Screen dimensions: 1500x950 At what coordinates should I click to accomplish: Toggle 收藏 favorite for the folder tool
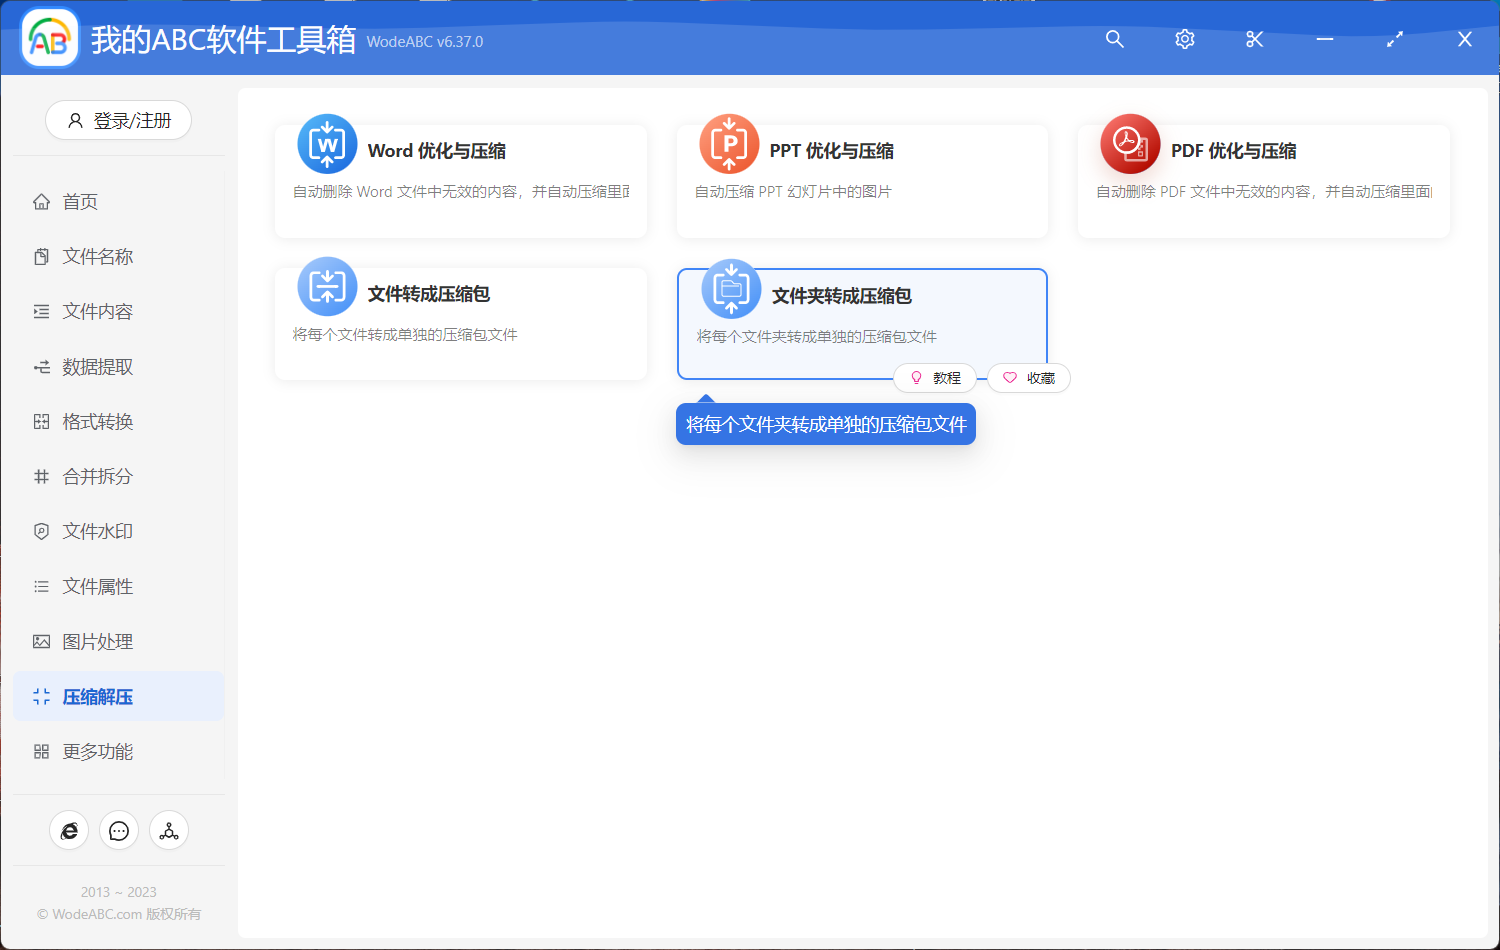tap(1029, 378)
